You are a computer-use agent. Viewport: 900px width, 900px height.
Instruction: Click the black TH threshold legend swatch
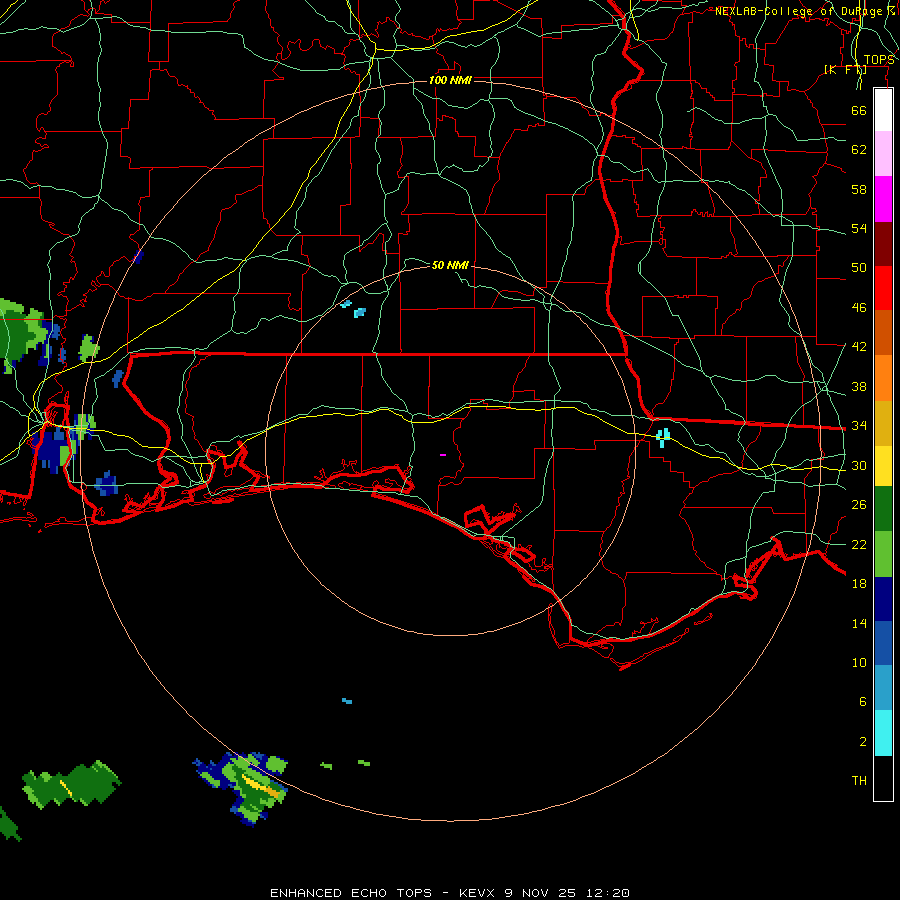tap(883, 778)
